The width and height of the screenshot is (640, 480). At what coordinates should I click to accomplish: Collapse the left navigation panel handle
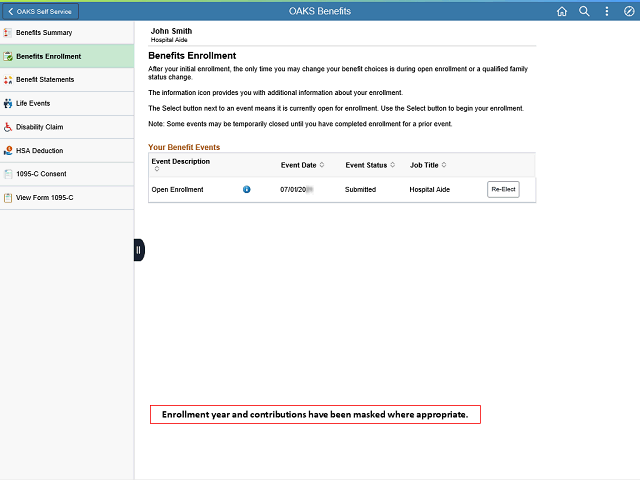click(139, 250)
